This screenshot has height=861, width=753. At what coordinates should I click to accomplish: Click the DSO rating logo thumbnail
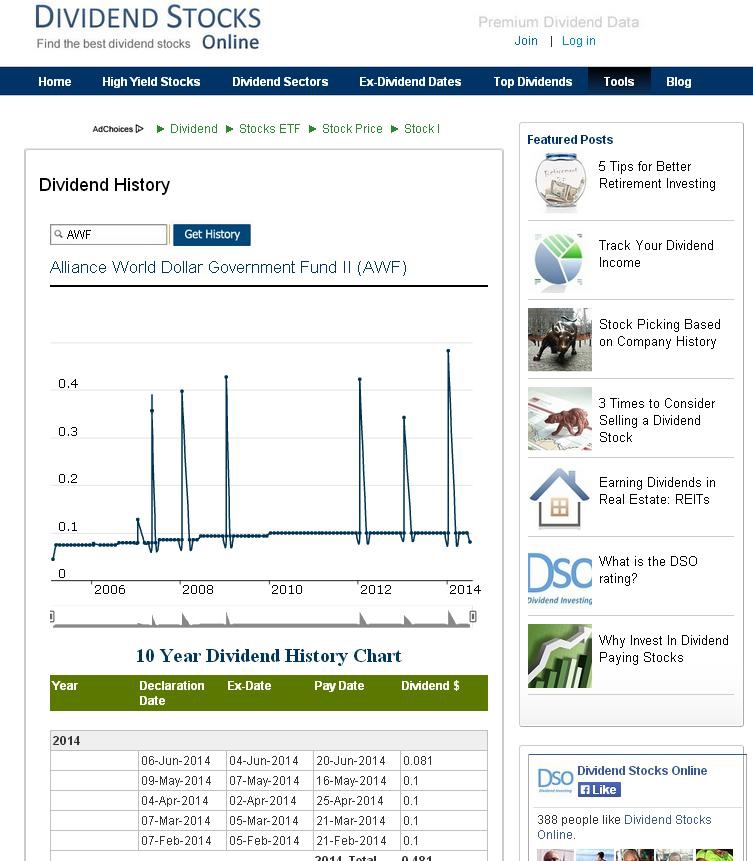tap(560, 578)
